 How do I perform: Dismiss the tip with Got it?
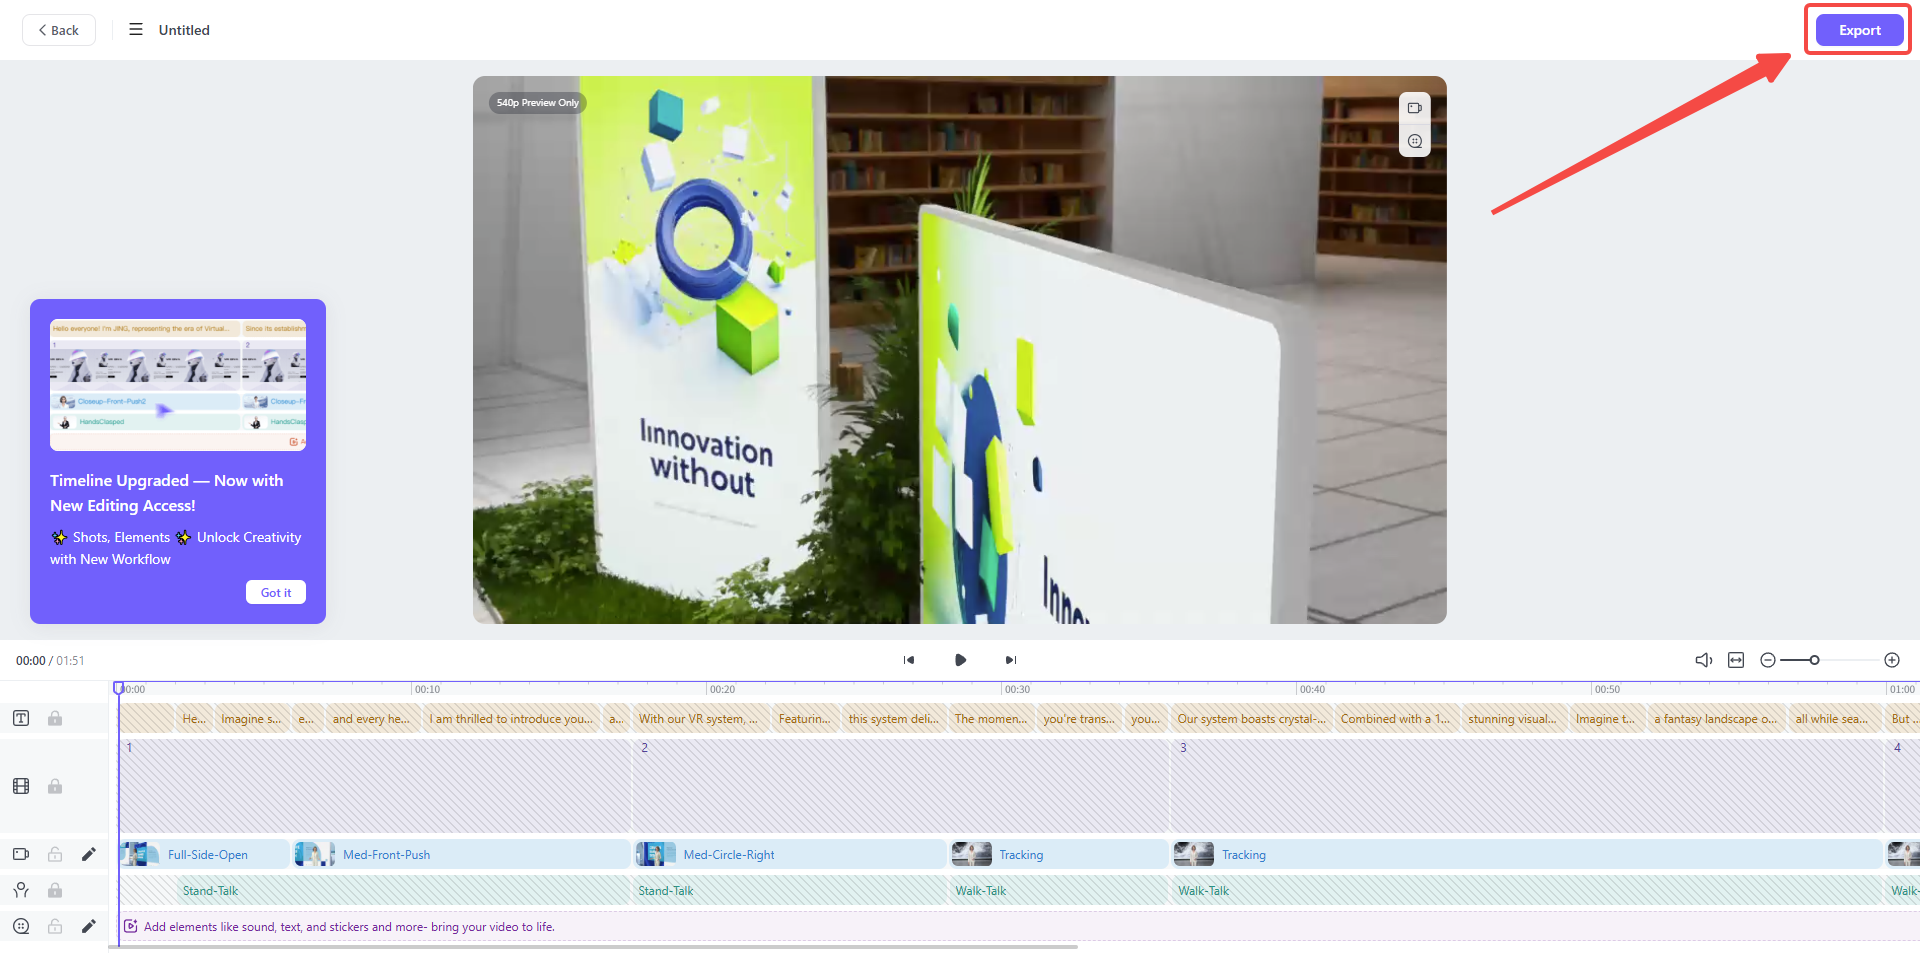tap(276, 592)
